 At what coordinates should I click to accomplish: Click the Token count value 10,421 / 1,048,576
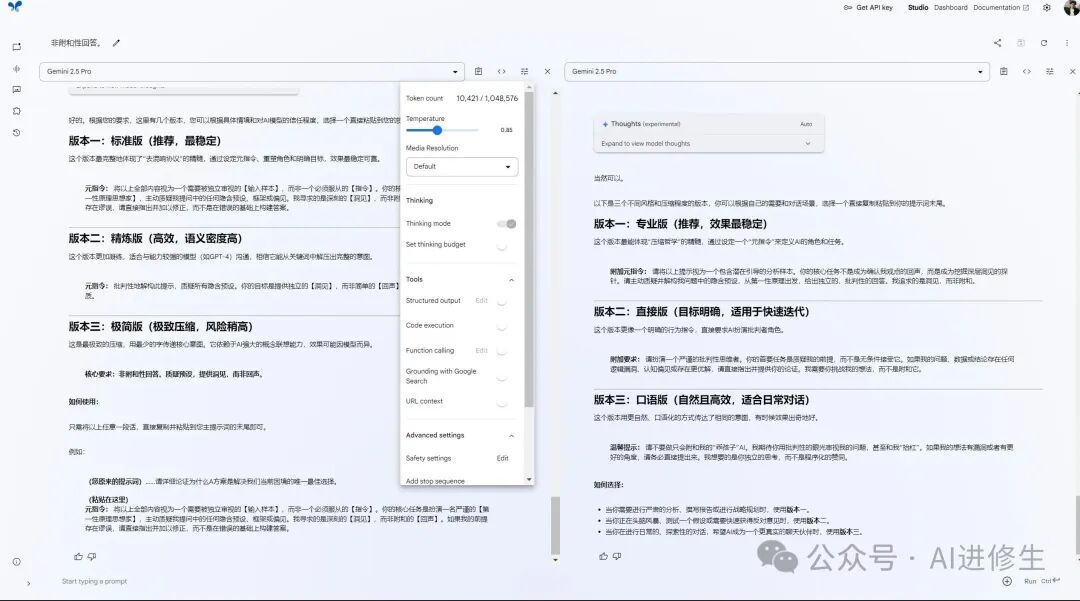pos(487,98)
